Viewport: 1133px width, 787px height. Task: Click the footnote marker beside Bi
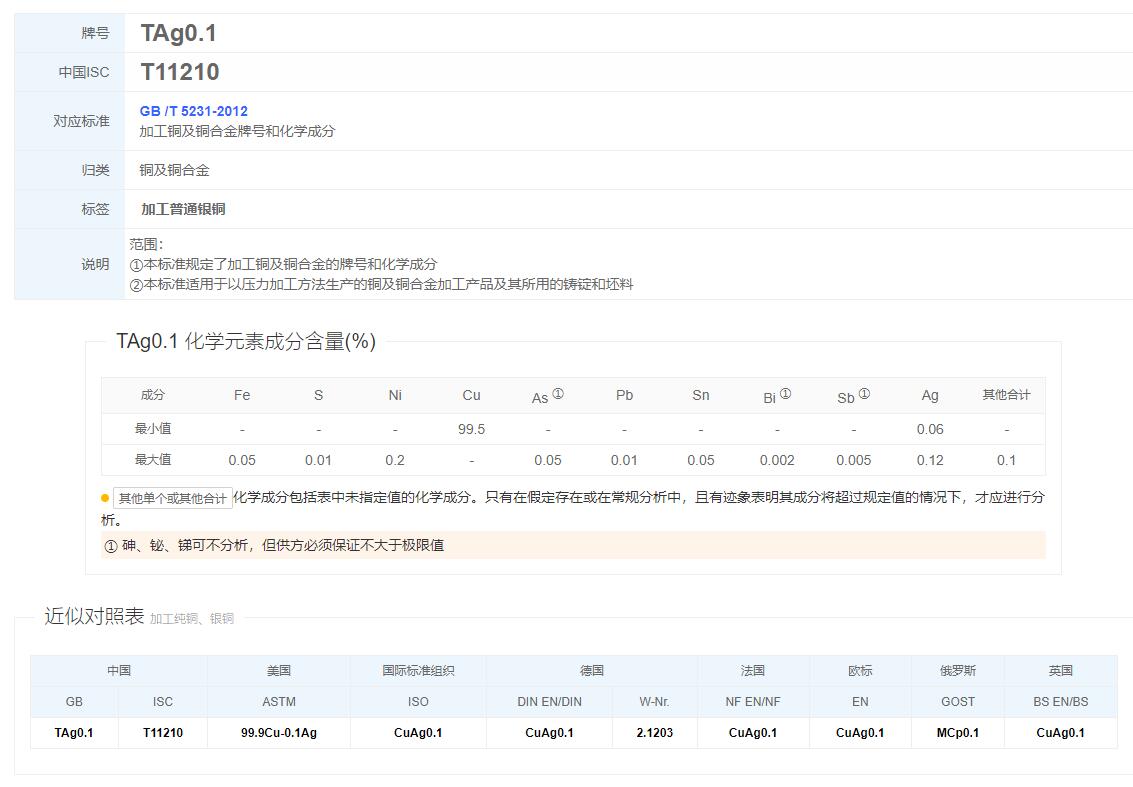[x=785, y=394]
